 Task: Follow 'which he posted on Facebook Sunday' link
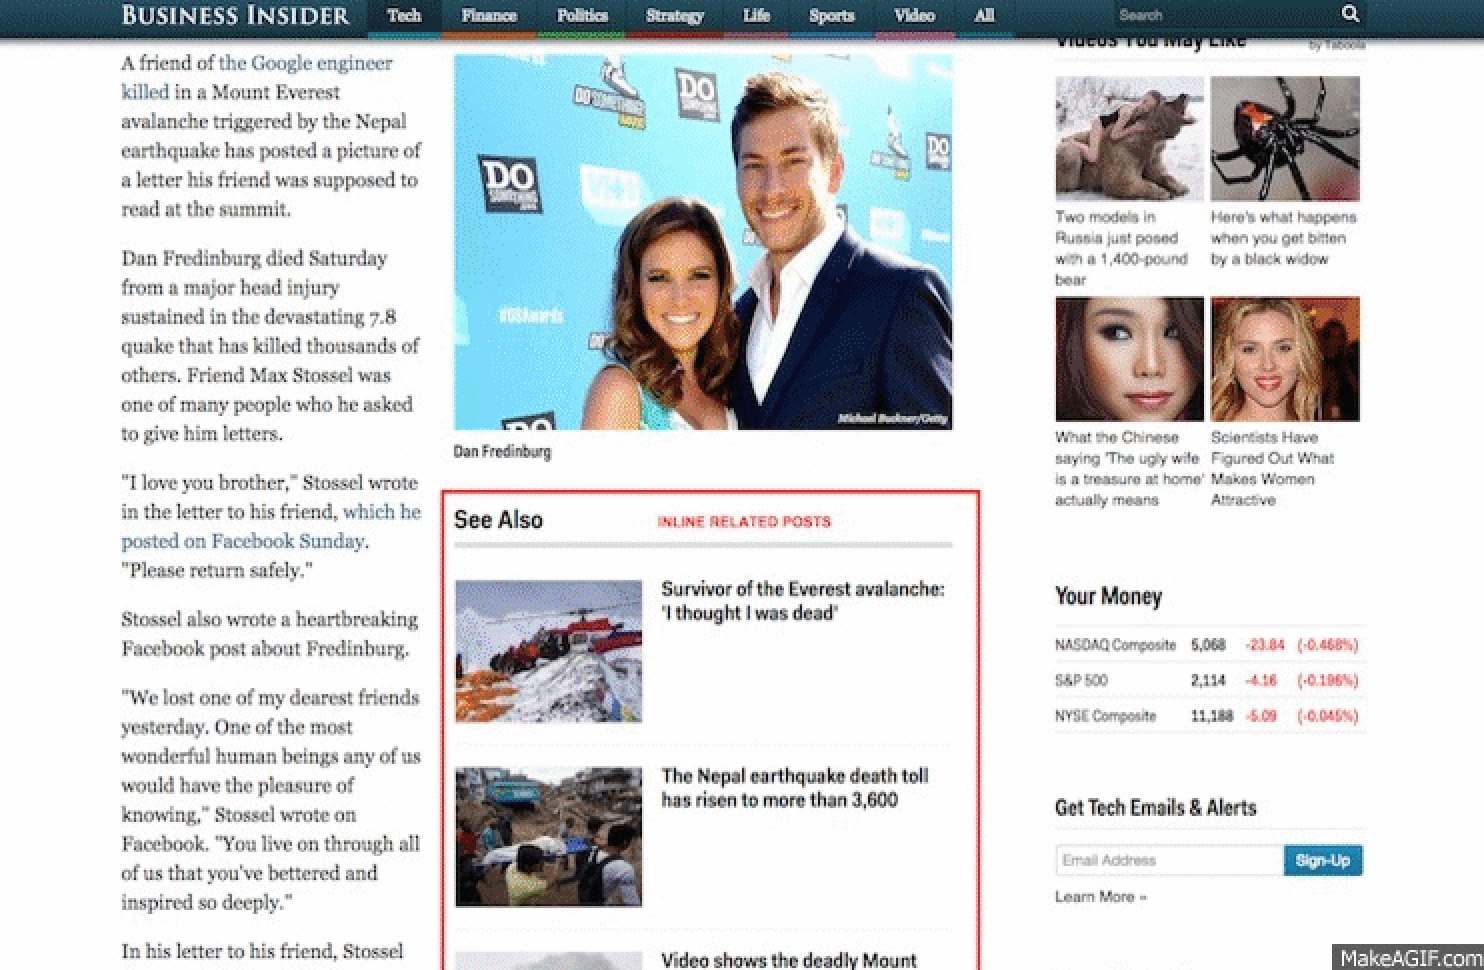[x=271, y=526]
